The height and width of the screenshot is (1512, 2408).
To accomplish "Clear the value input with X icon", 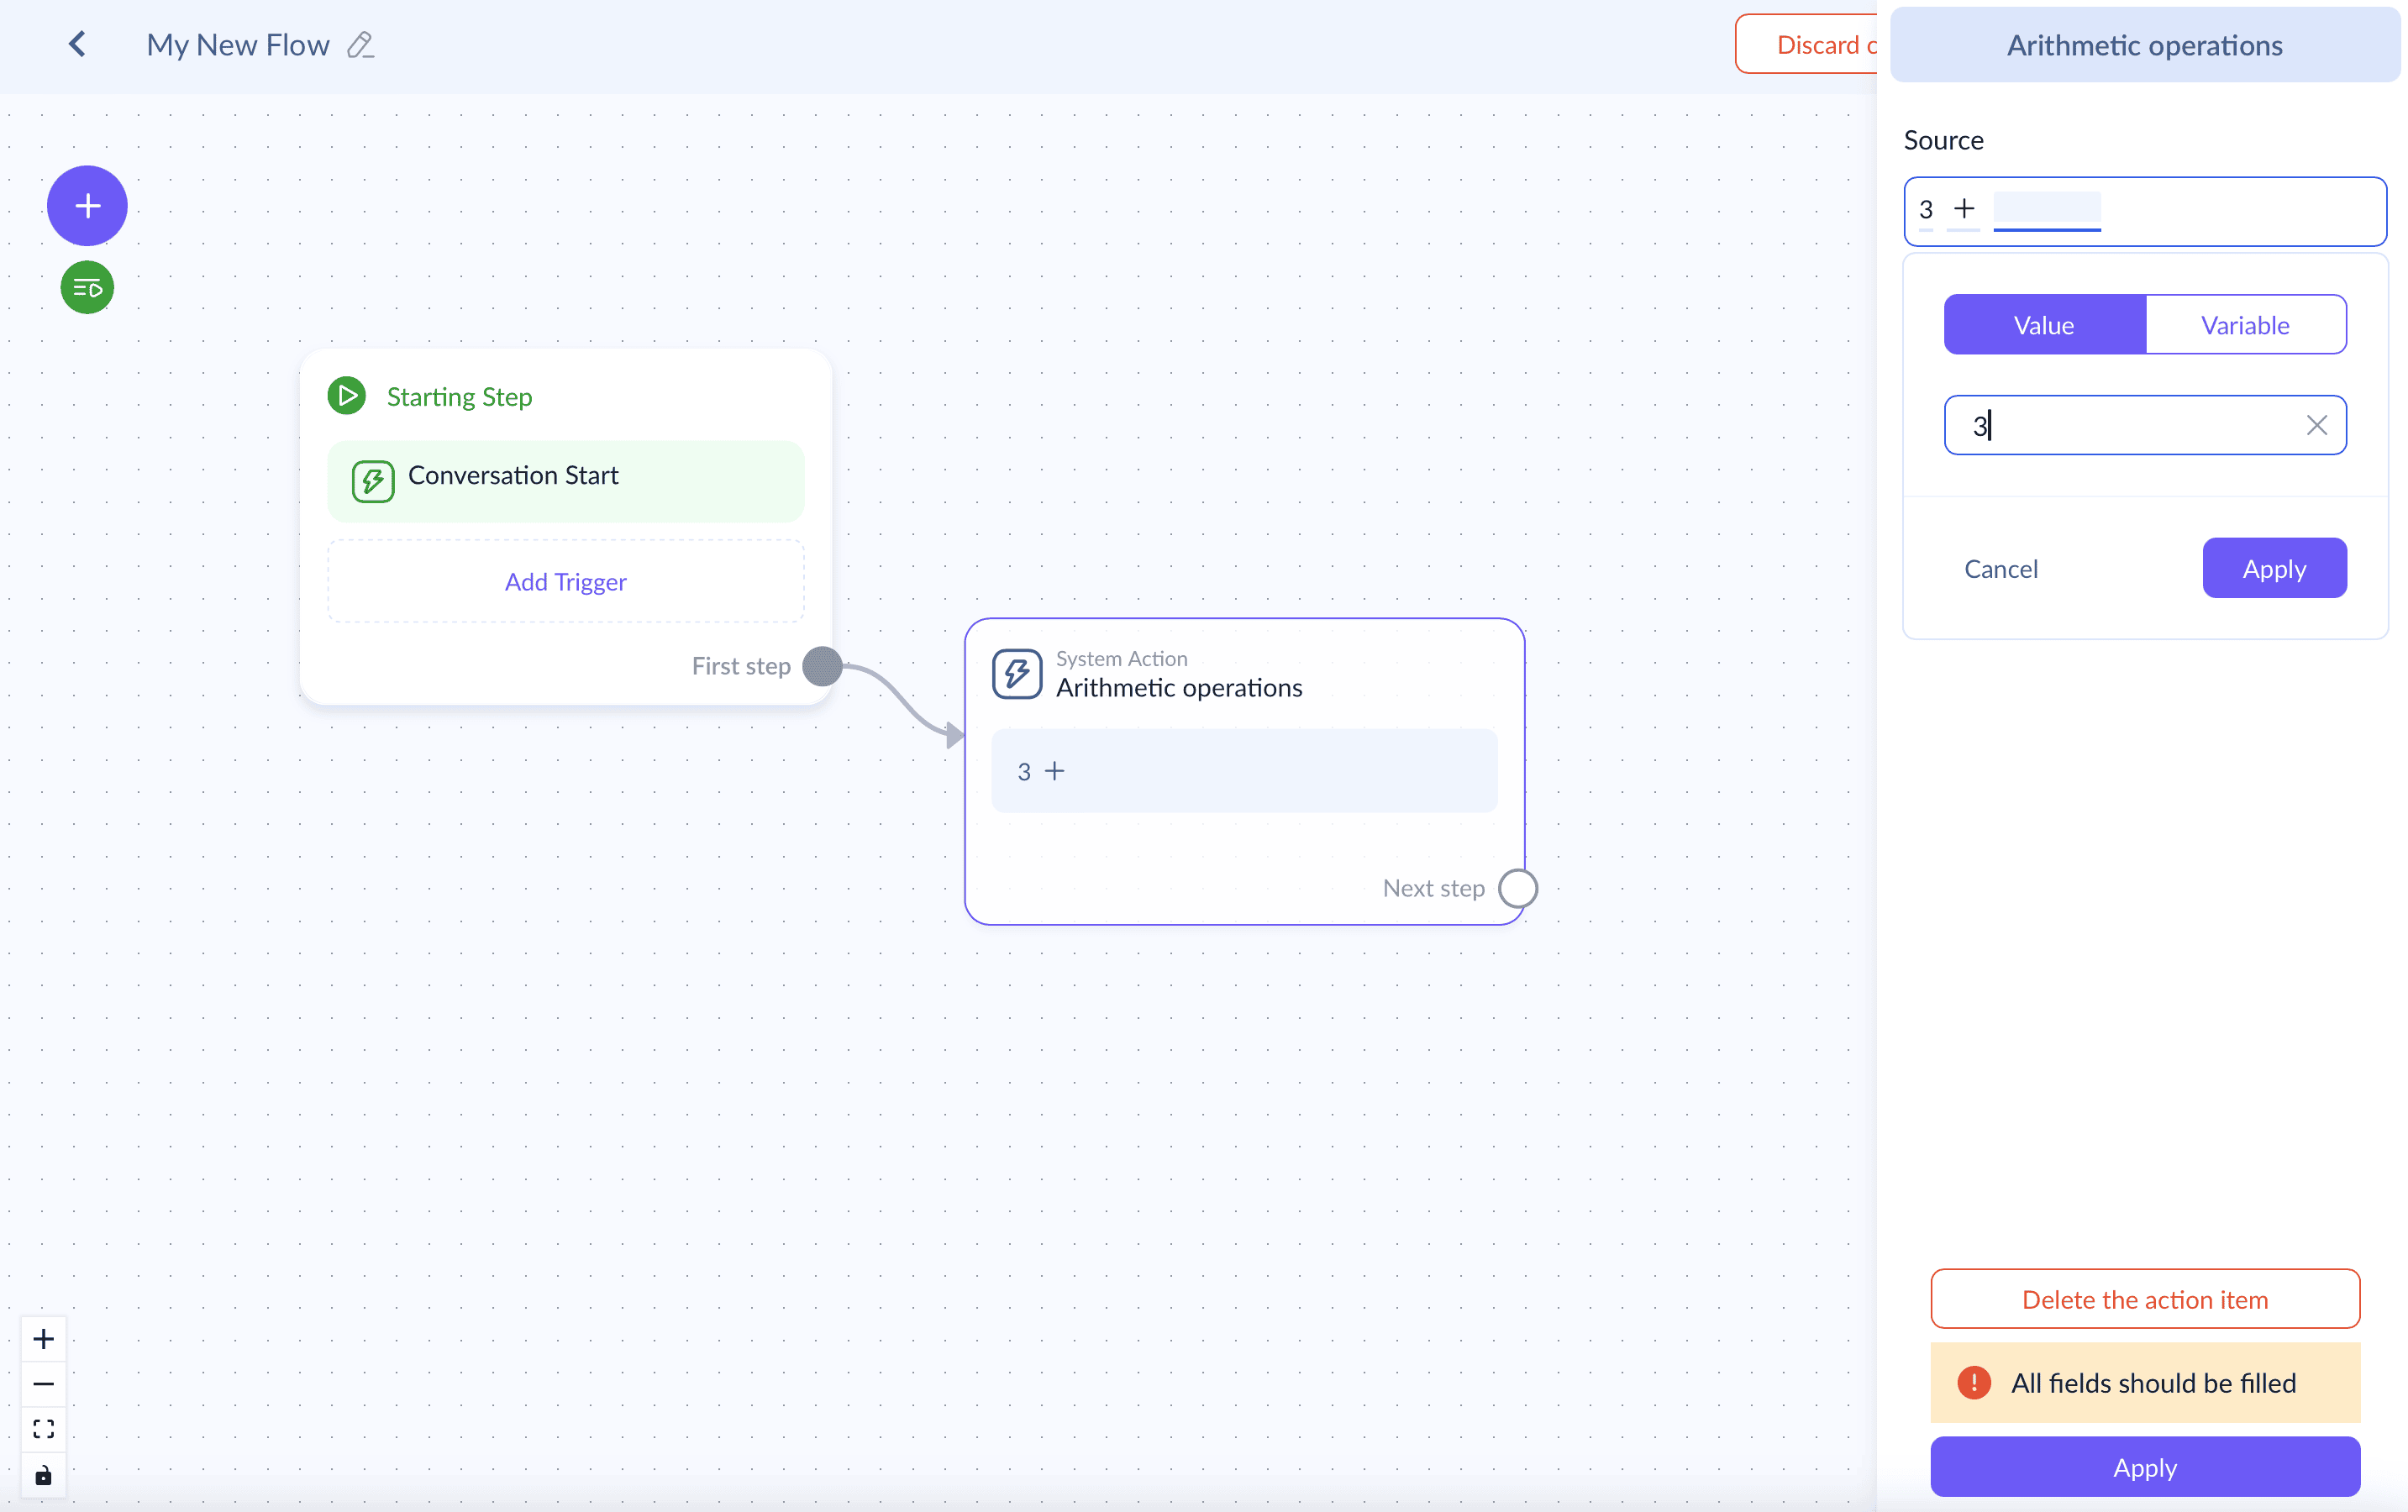I will pyautogui.click(x=2316, y=425).
